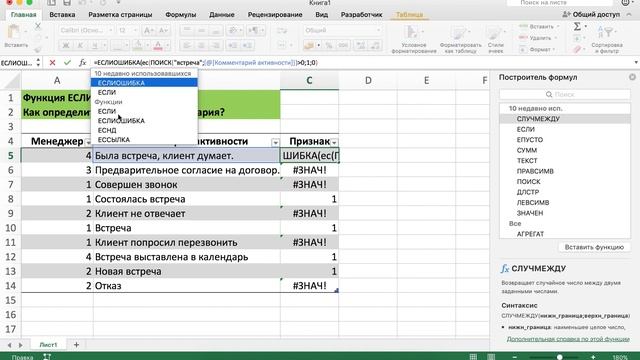The image size is (640, 360).
Task: Click the Общий доступ share button
Action: 591,14
